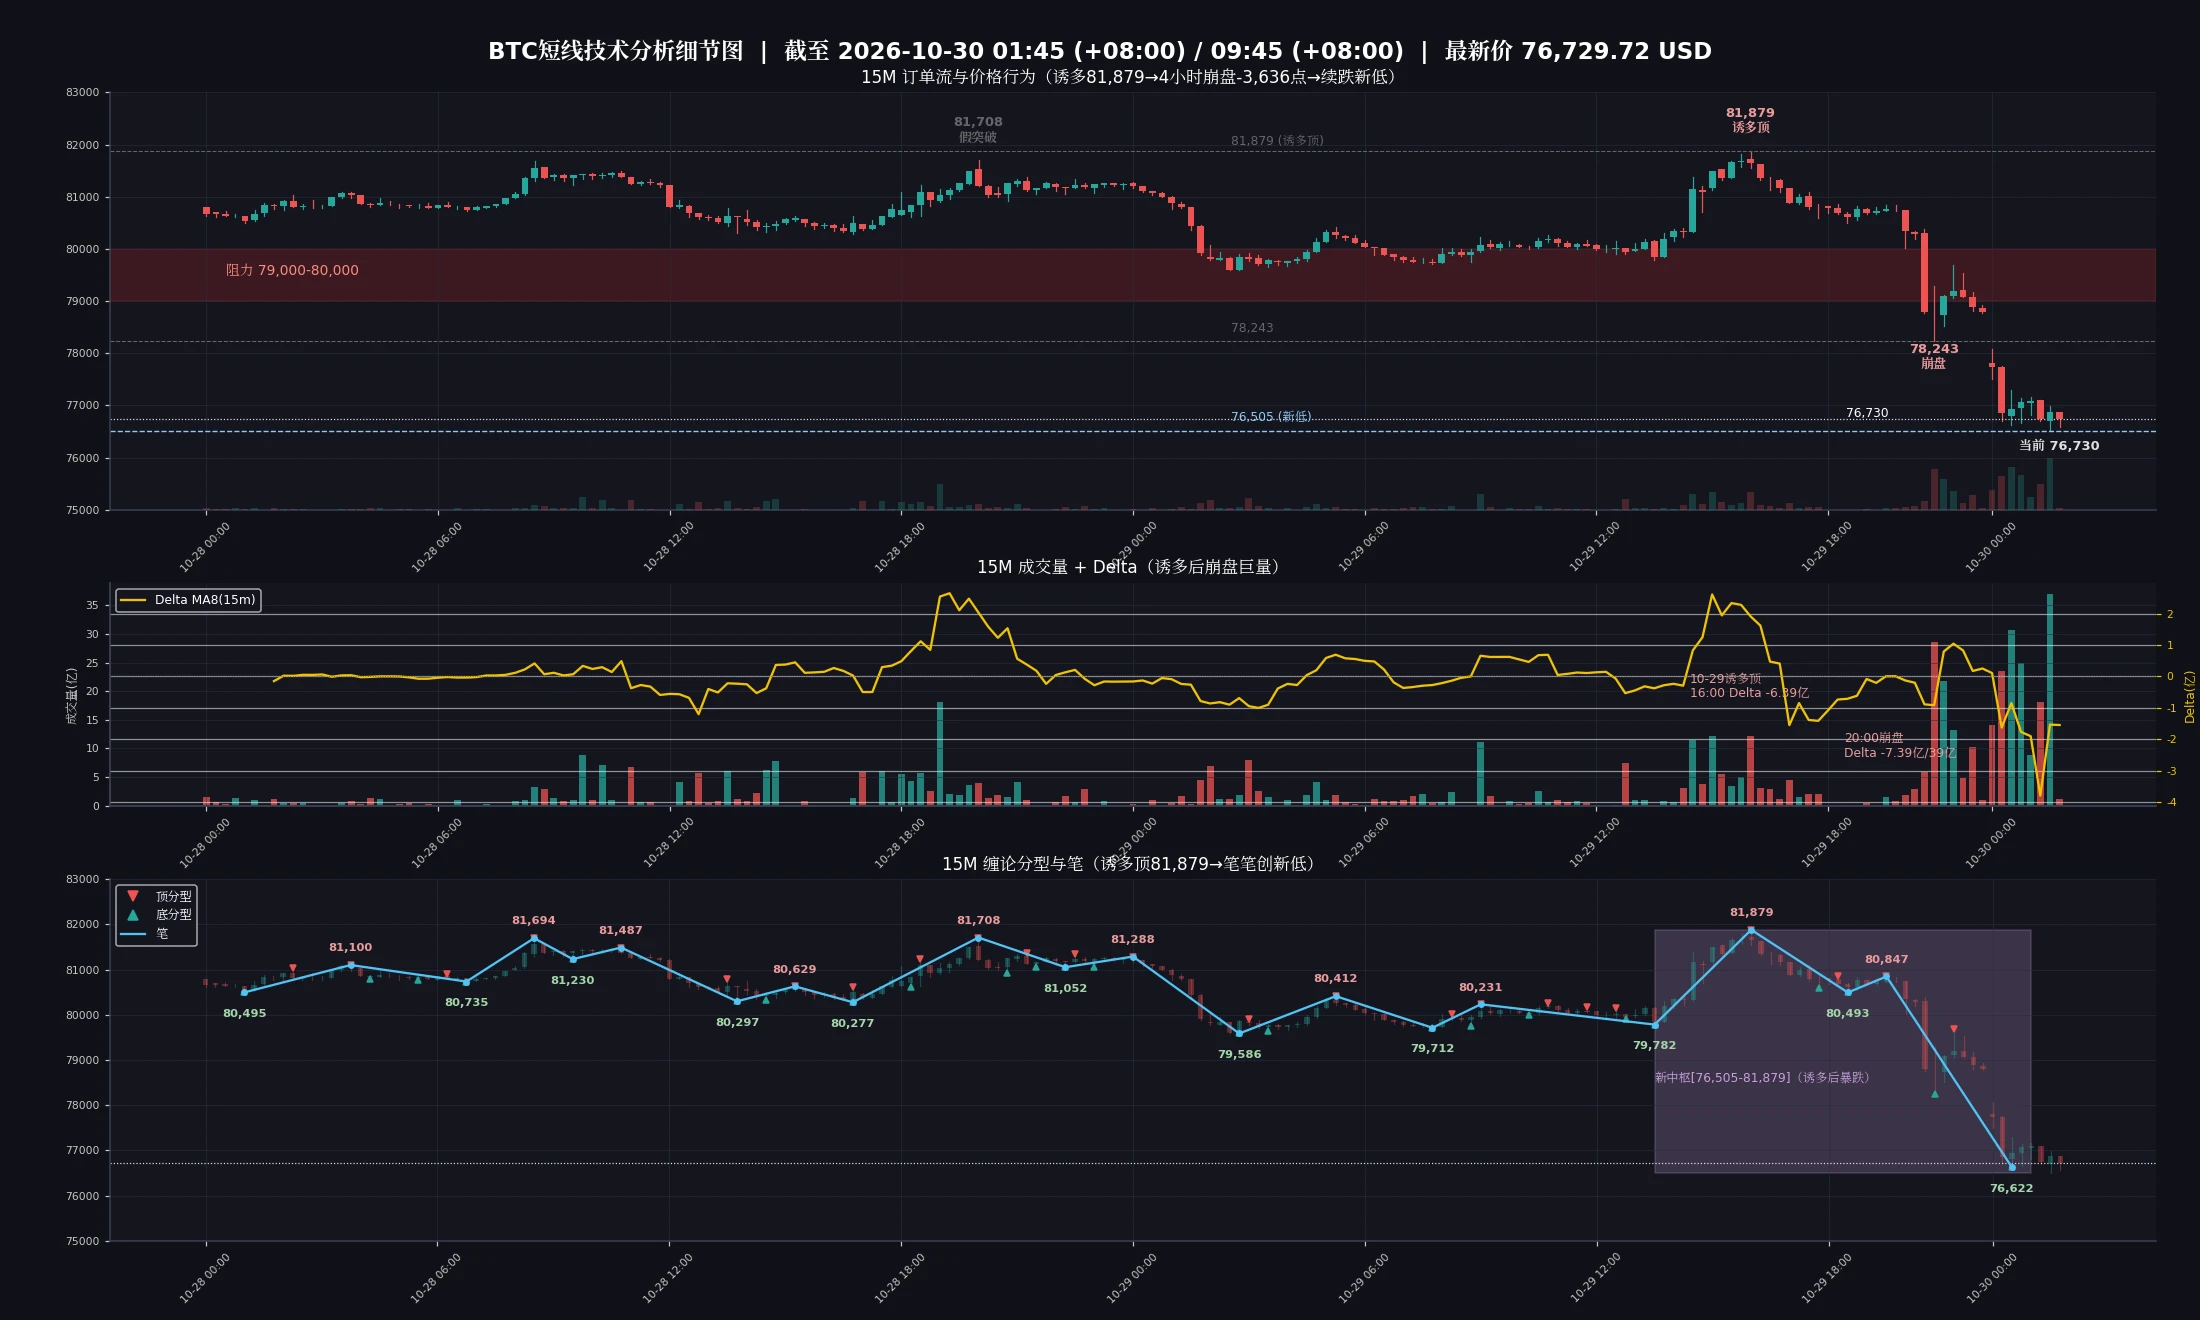Click the 81,230 trough label
Screen dimensions: 2200x1320
(572, 980)
